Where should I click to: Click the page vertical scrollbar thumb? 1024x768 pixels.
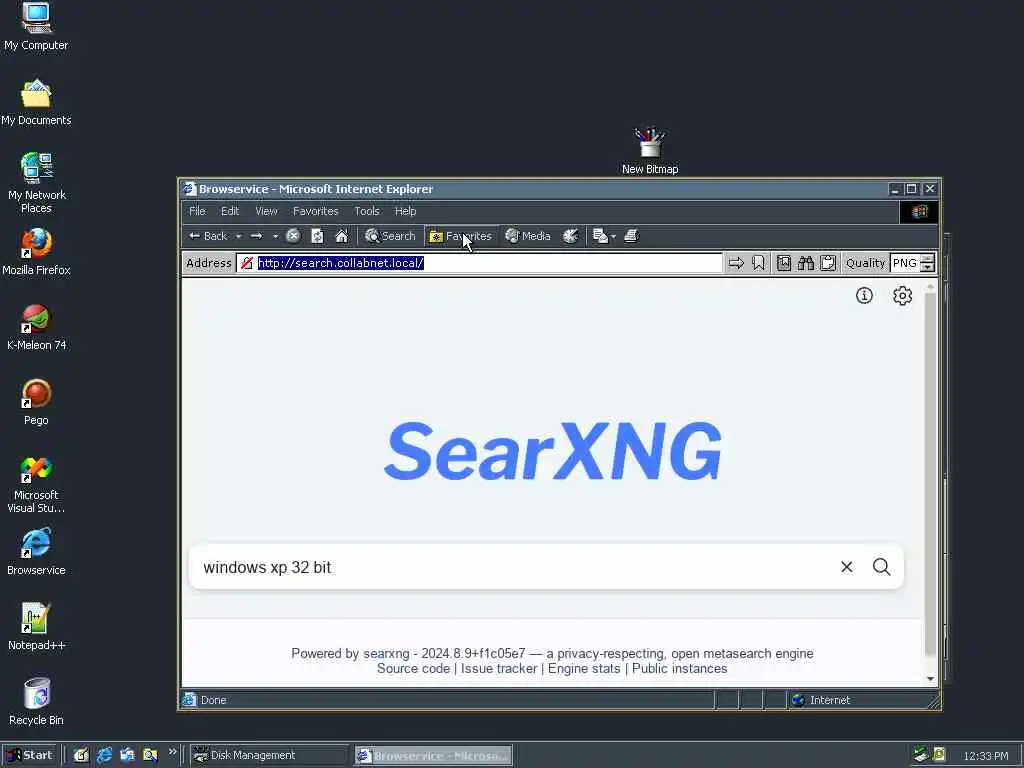[931, 475]
